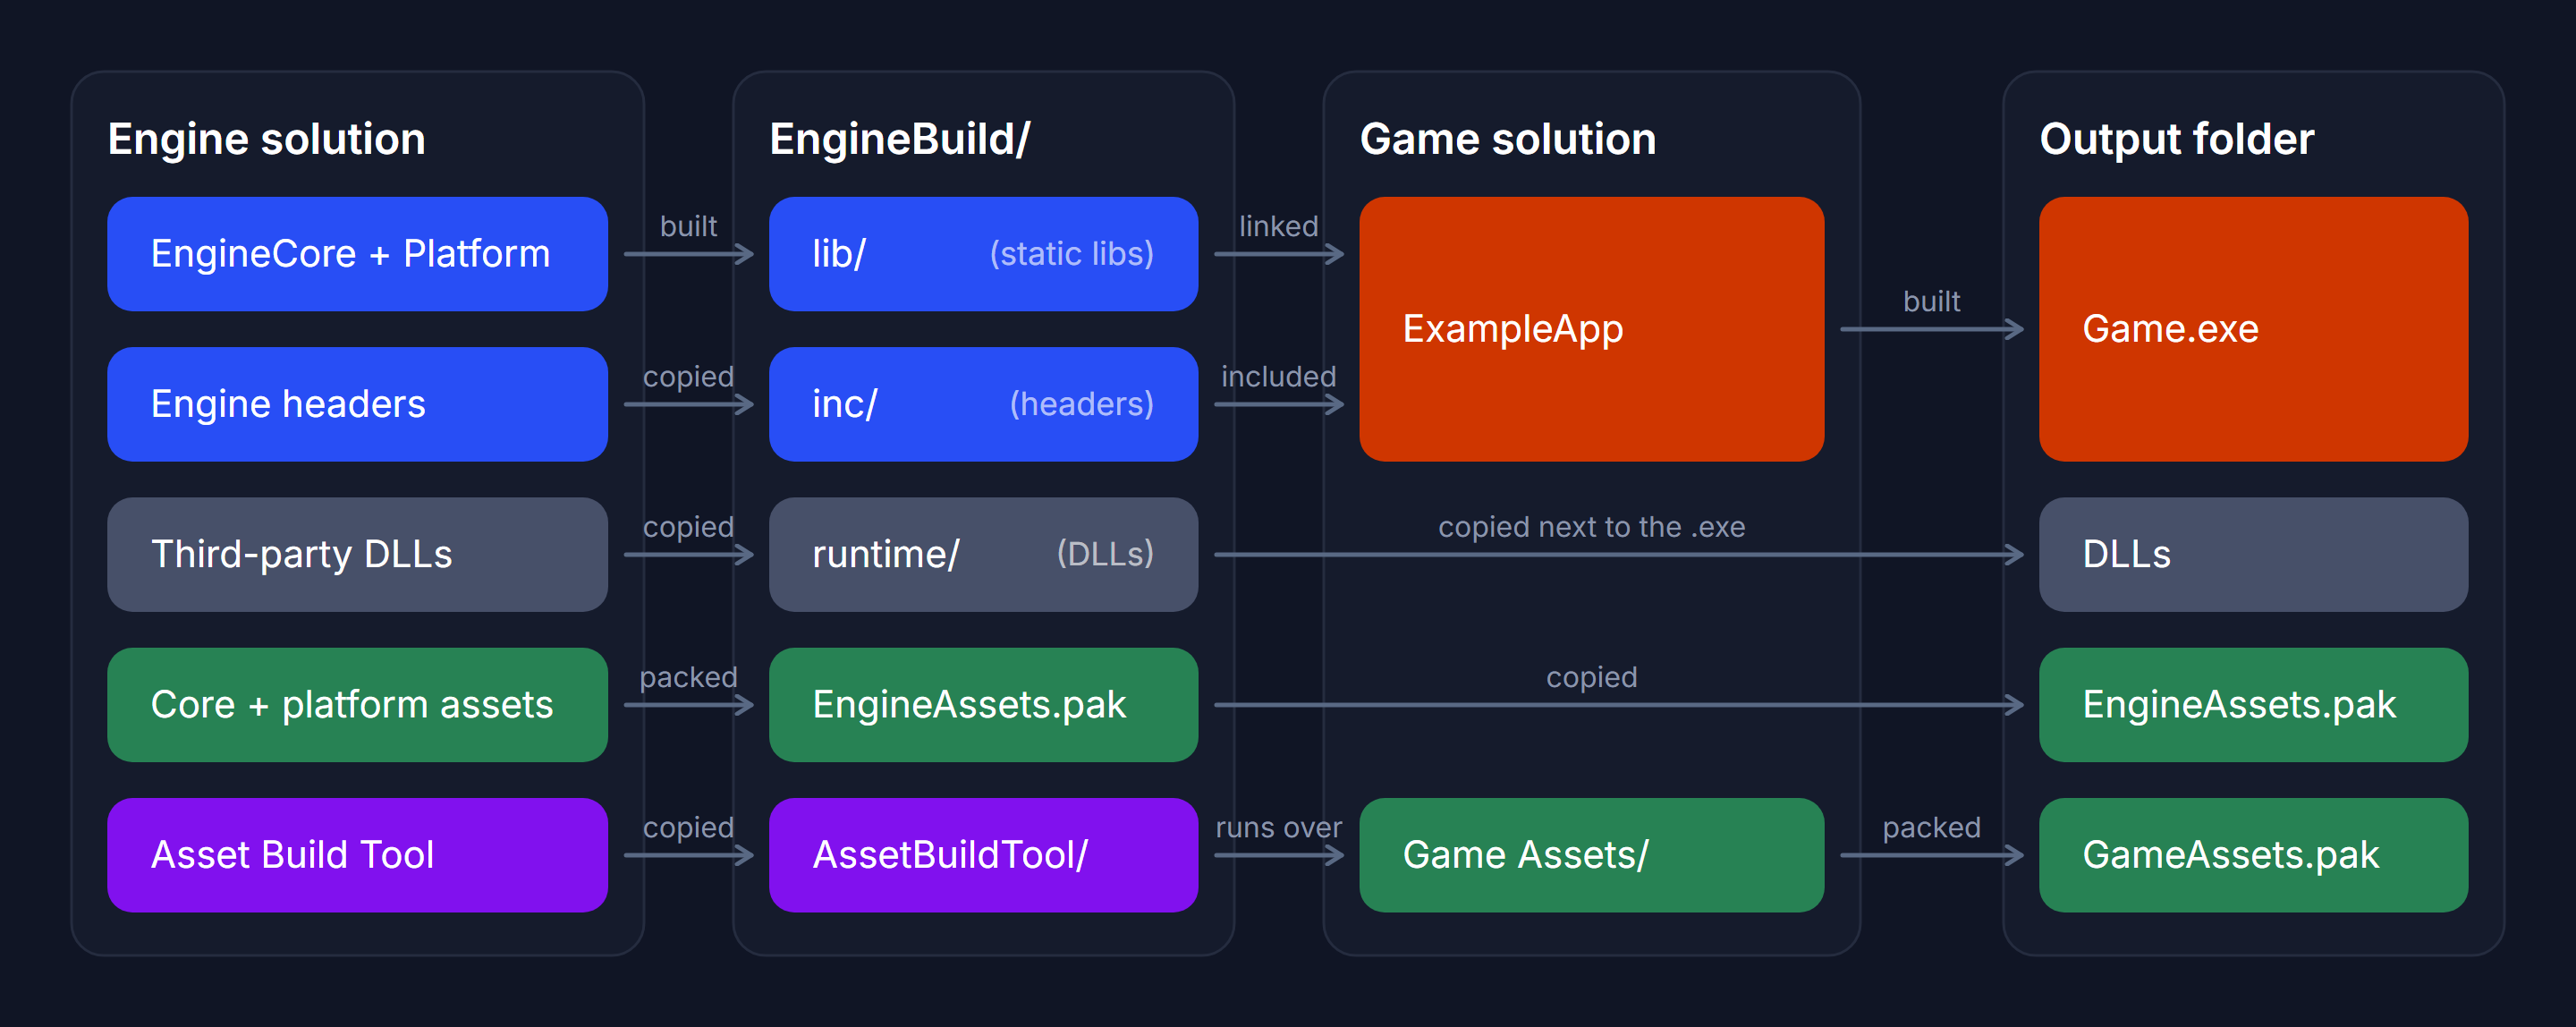Click the Asset Build Tool box
This screenshot has width=2576, height=1027.
(x=357, y=855)
